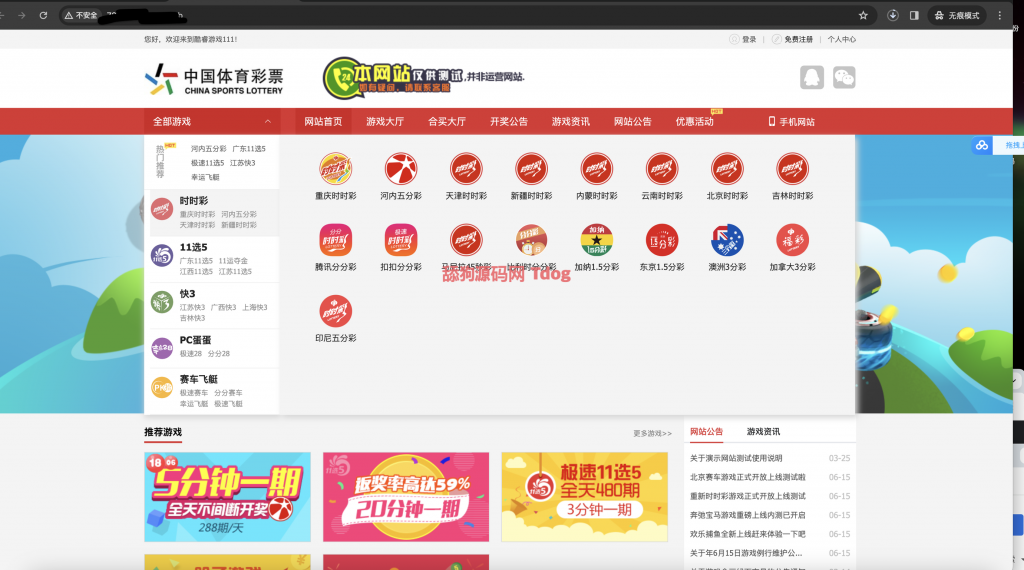Select the 河内五分彩 lottery icon

(400, 169)
